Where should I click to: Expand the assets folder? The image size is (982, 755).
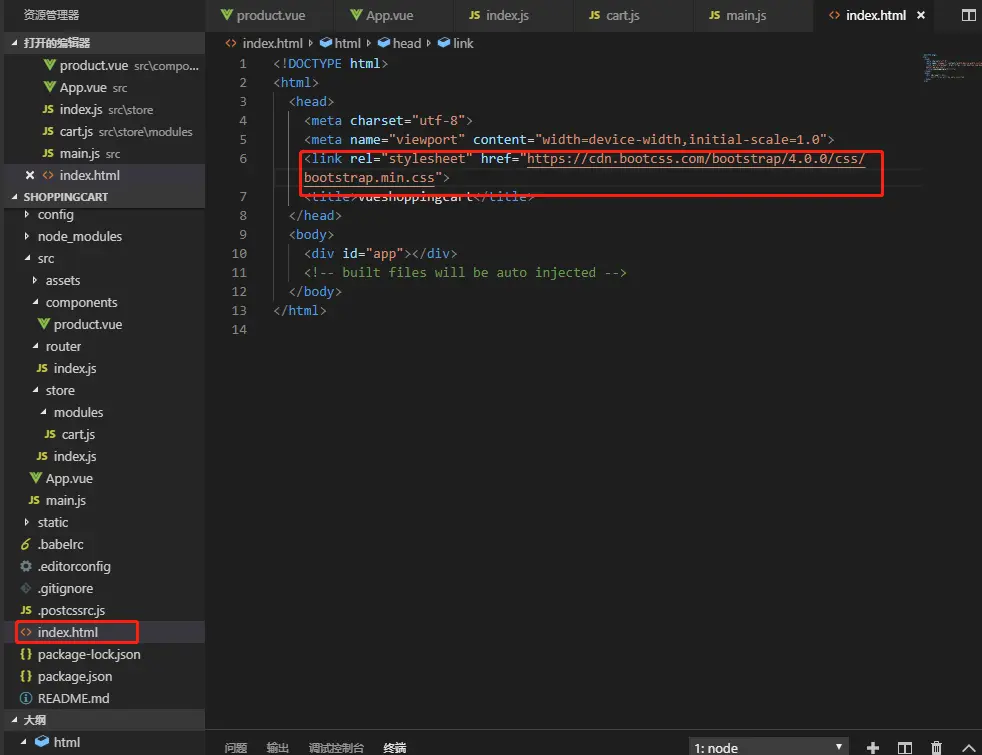(104, 280)
